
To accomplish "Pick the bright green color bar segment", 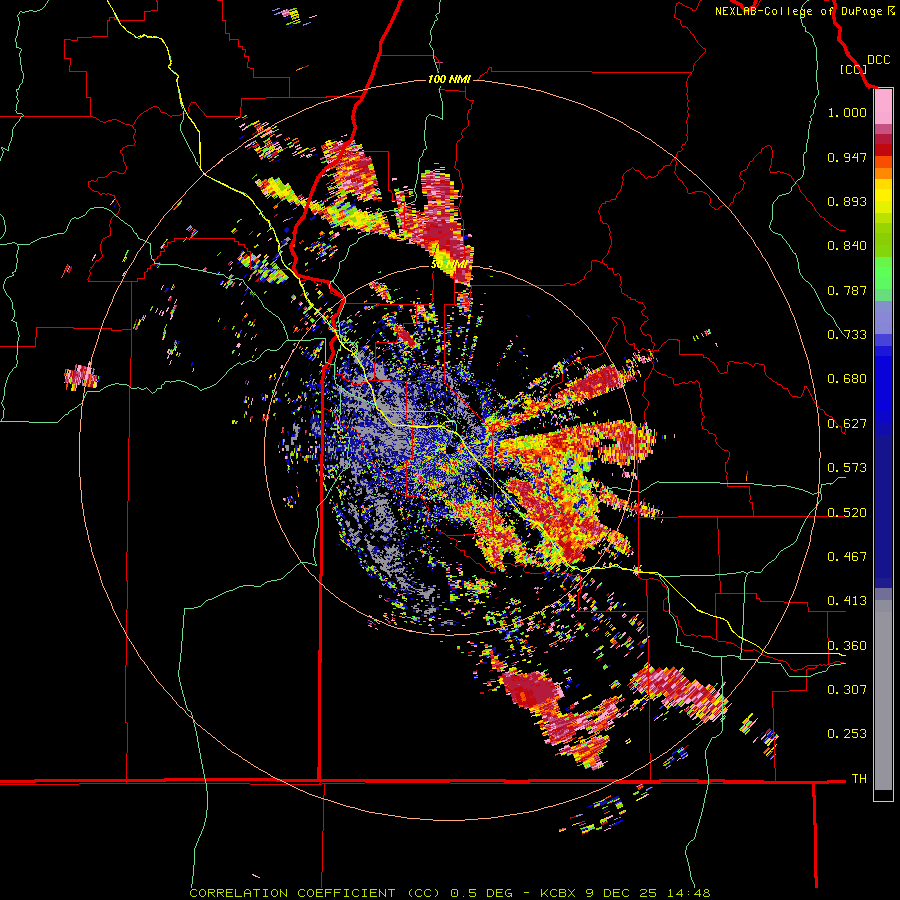I will coord(883,273).
